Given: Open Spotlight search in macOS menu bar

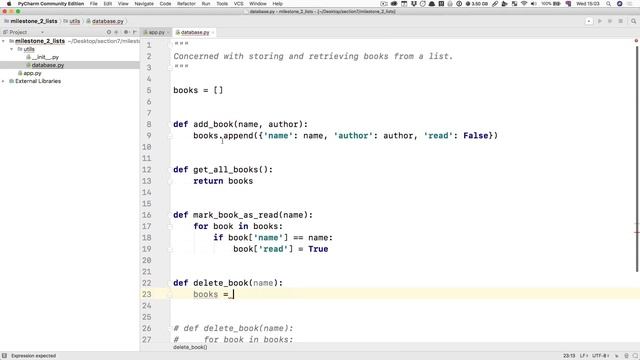Looking at the screenshot, I should point(609,4).
